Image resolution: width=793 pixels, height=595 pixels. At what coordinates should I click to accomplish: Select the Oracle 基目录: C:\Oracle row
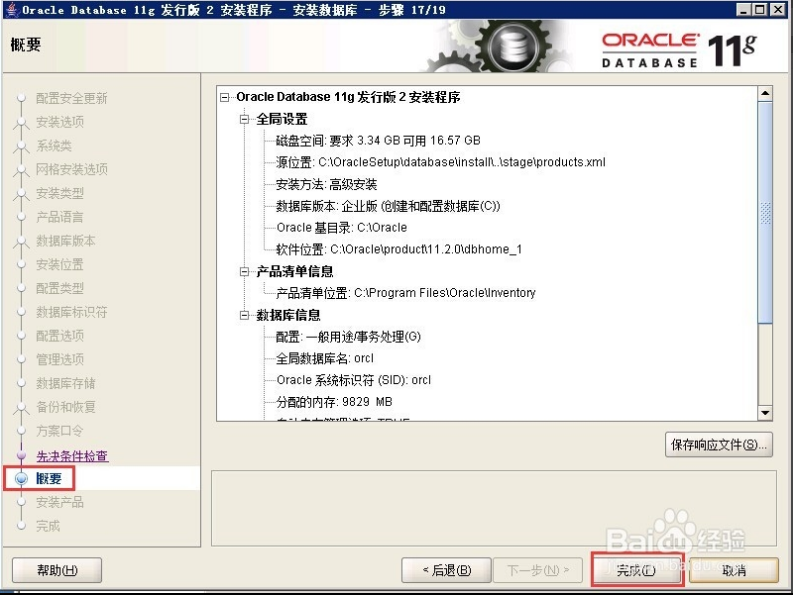(342, 228)
